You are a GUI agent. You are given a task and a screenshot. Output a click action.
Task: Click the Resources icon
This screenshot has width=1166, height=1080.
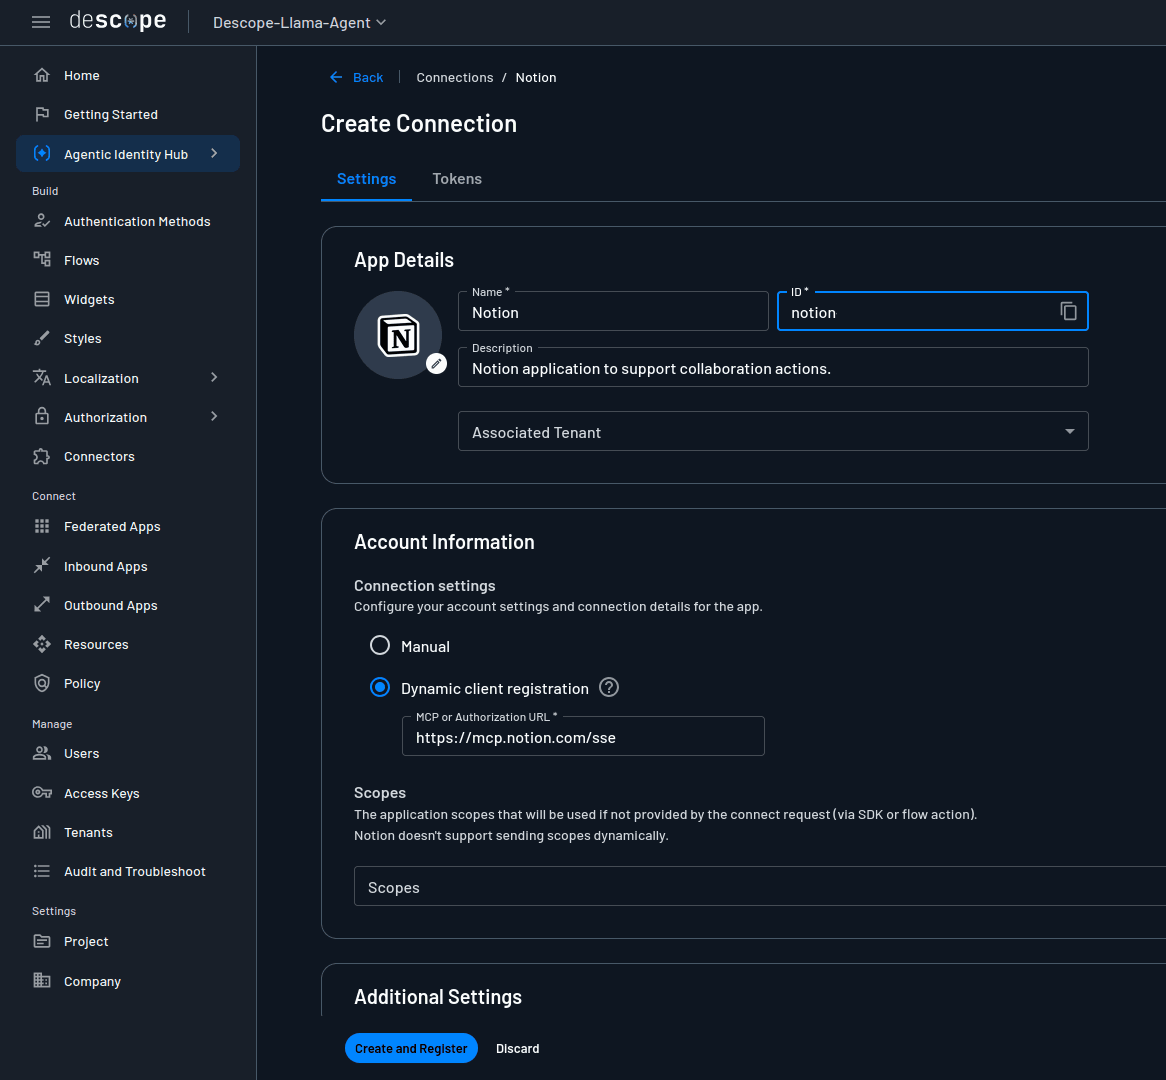[42, 644]
